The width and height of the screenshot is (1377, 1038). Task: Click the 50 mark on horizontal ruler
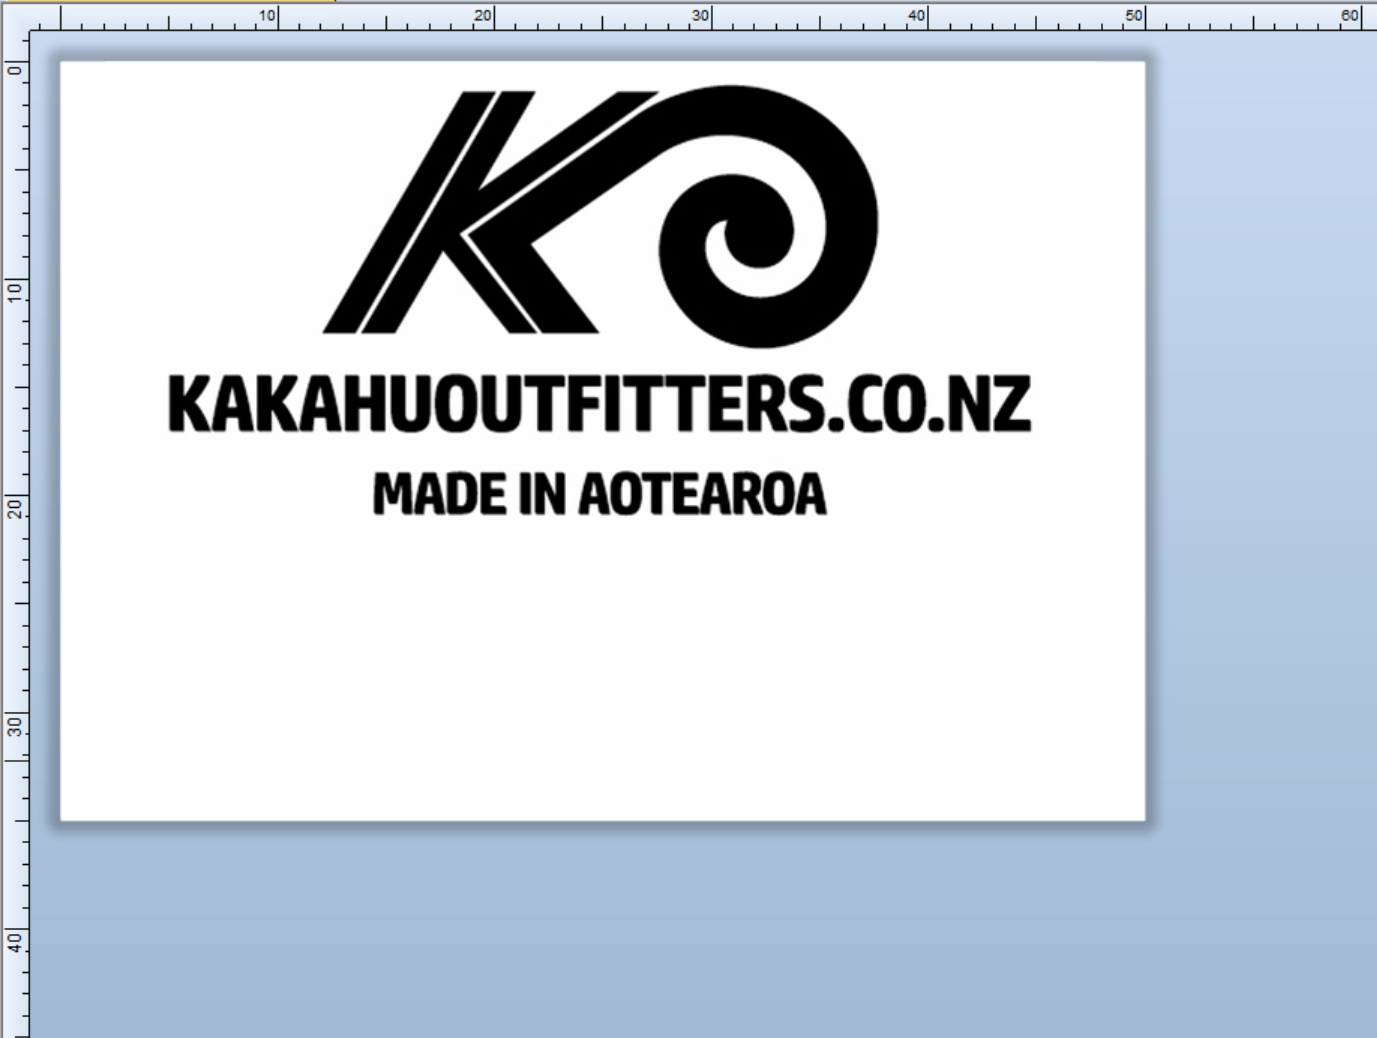tap(1134, 16)
